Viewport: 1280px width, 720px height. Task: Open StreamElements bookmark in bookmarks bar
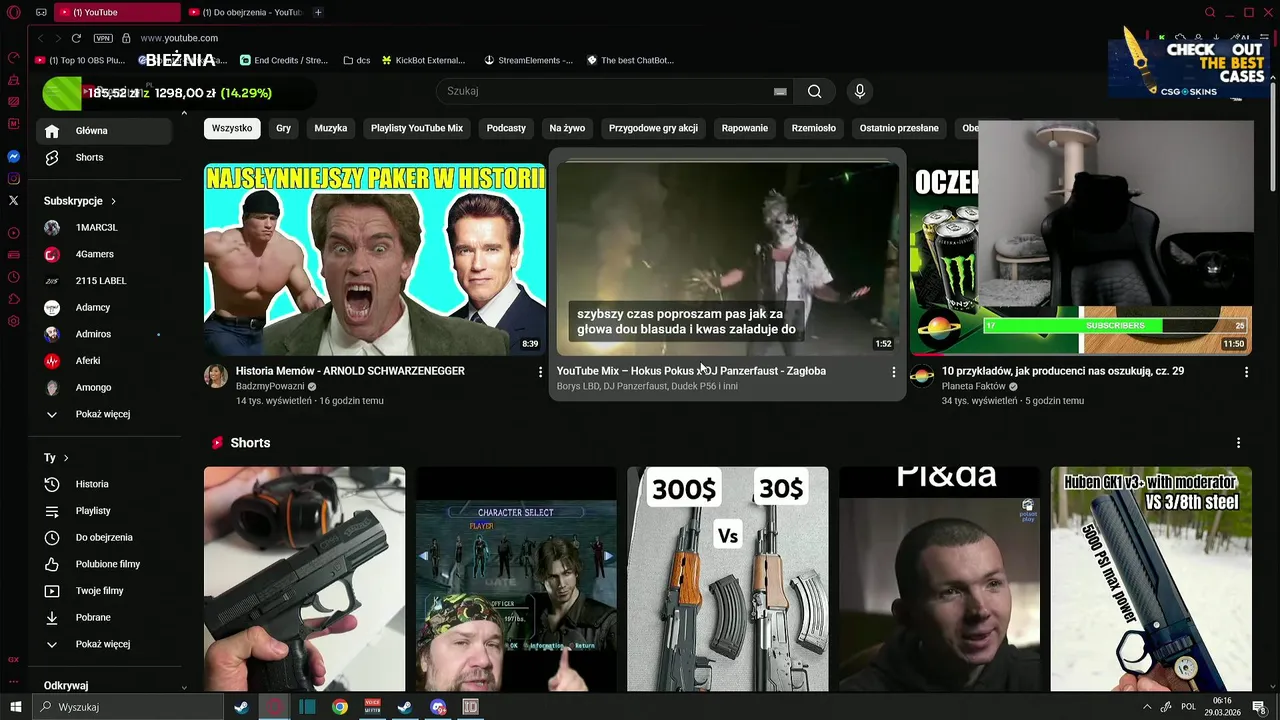(529, 60)
